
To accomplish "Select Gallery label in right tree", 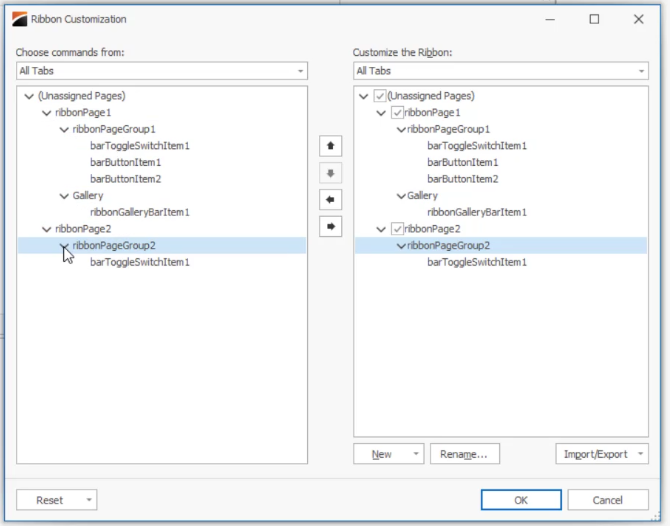I will (422, 196).
